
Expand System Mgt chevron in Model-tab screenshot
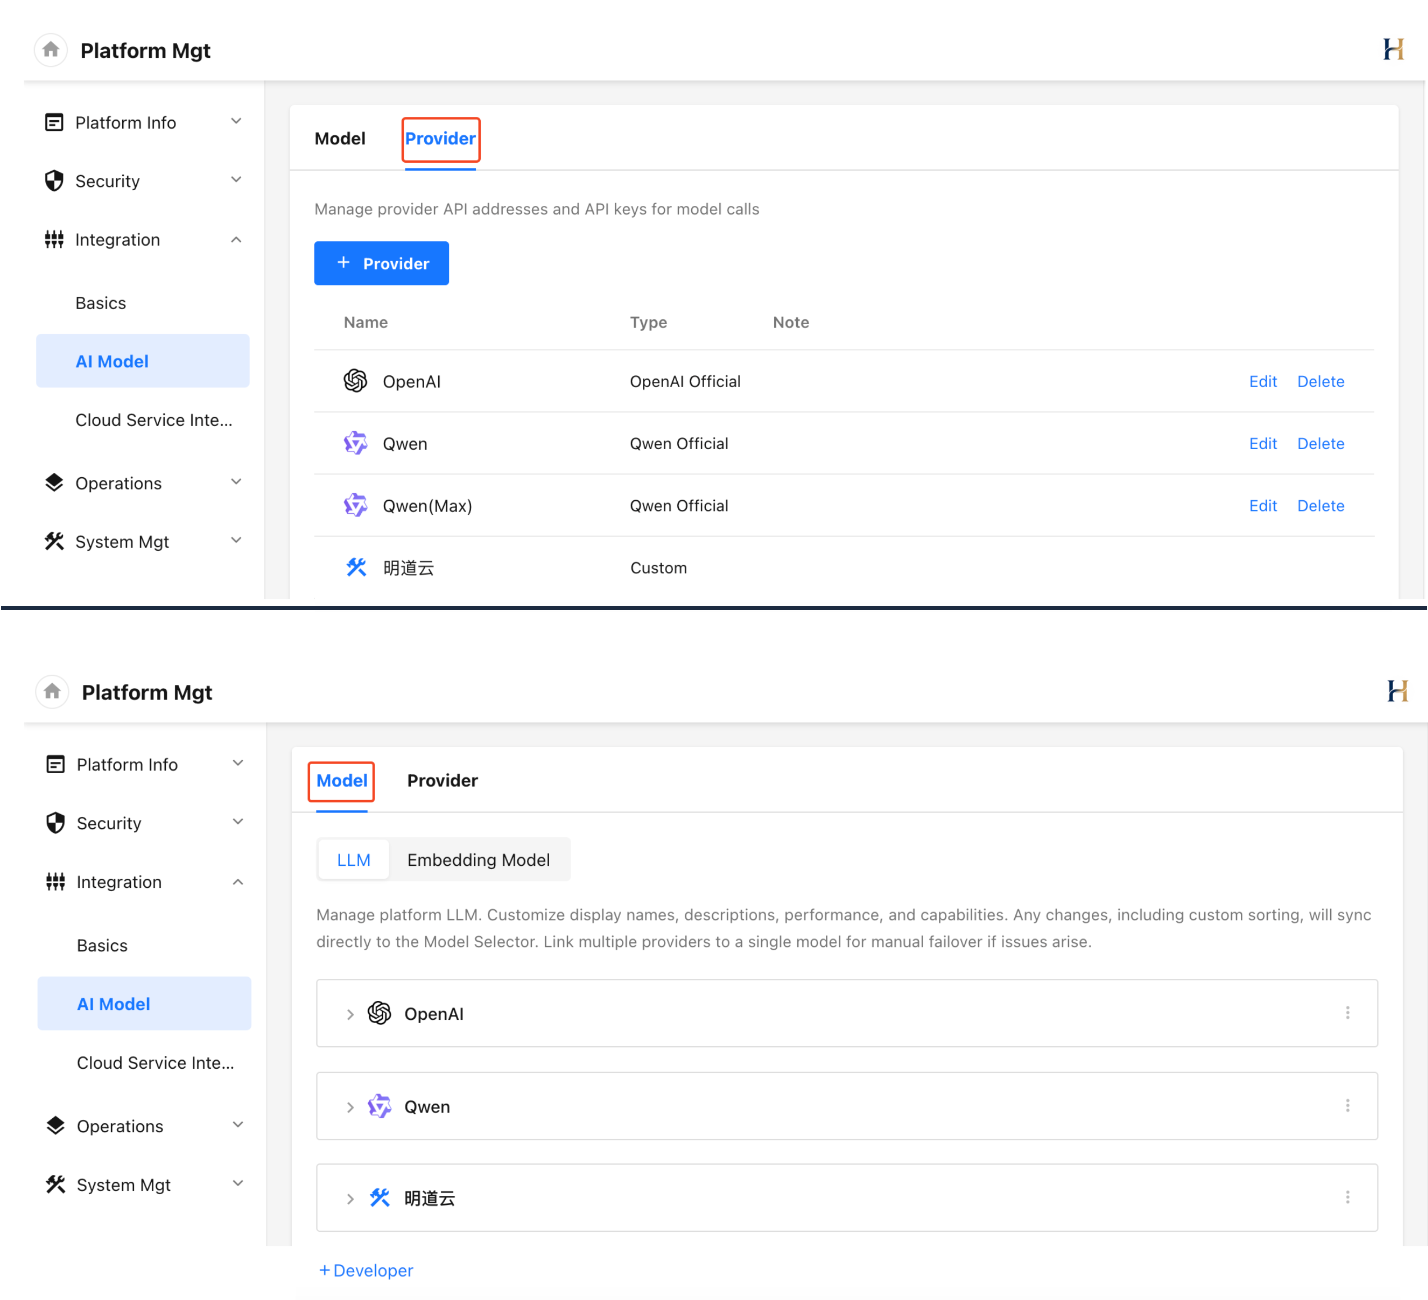tap(238, 1184)
